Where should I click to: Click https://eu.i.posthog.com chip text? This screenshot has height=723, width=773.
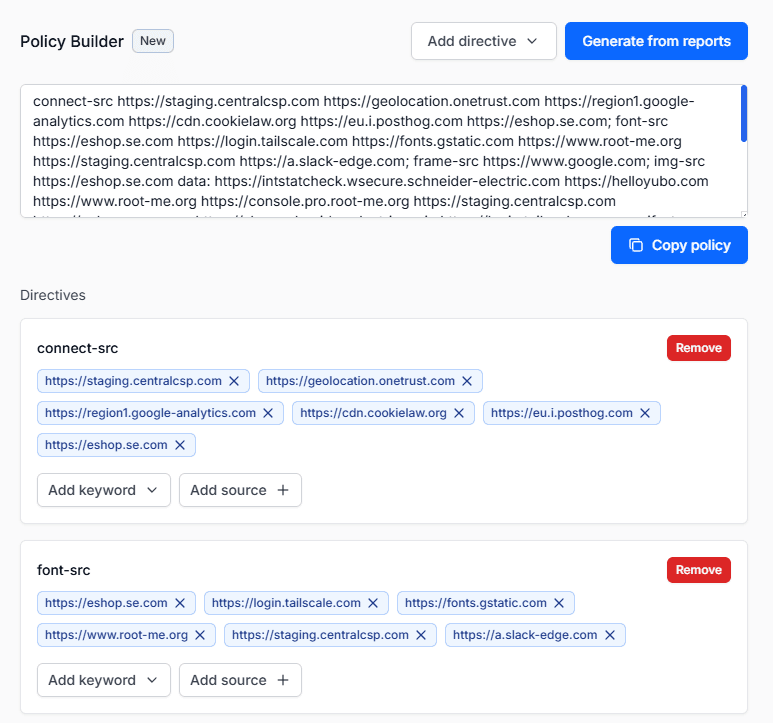point(562,413)
